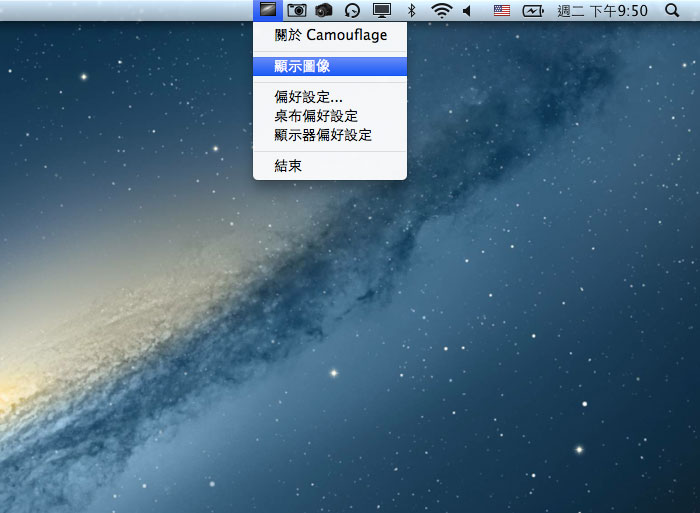This screenshot has height=513, width=700.
Task: Select 結束 to quit Camouflage
Action: tap(330, 166)
